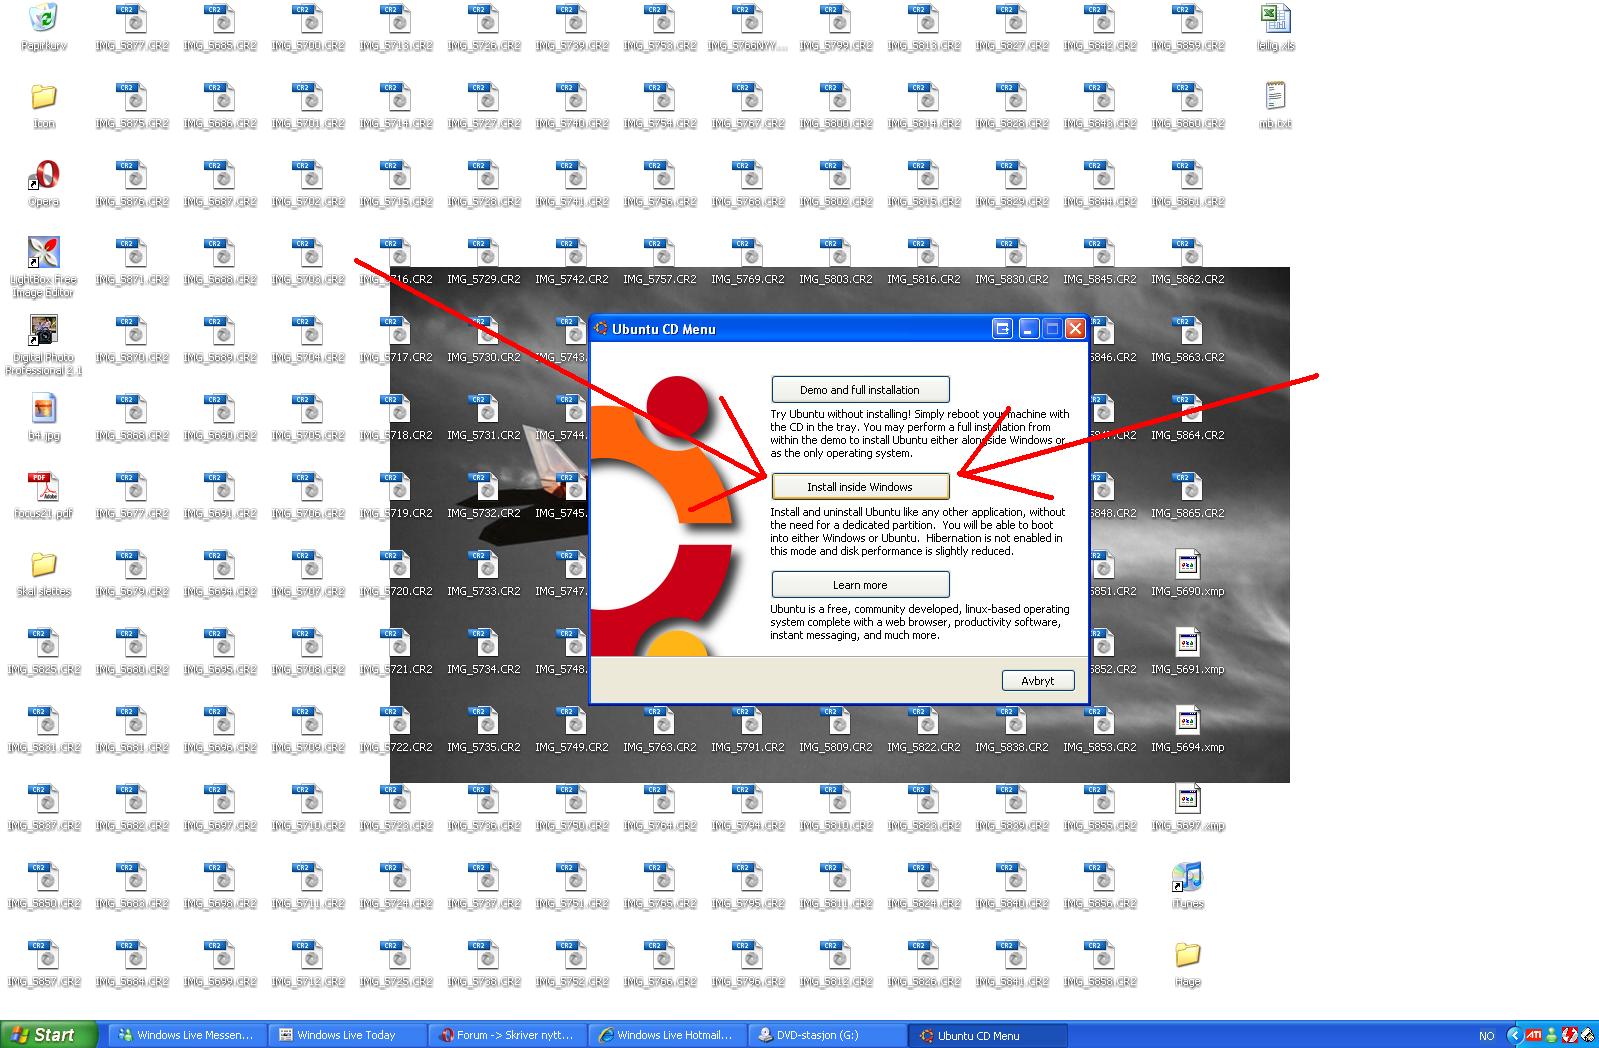Click the IMG_5742.CR2 file label

click(572, 280)
